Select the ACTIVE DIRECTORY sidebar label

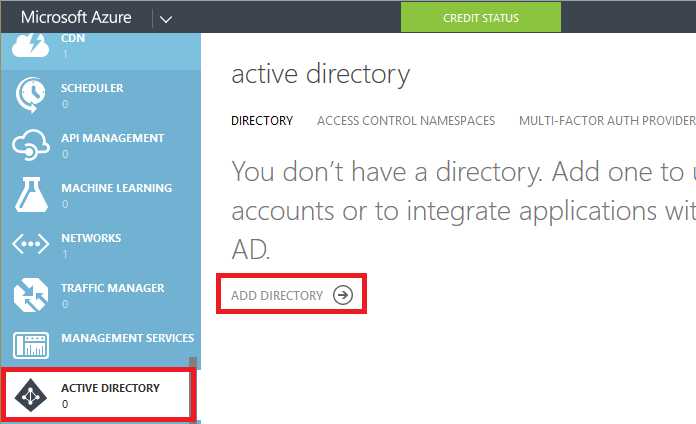click(x=111, y=388)
